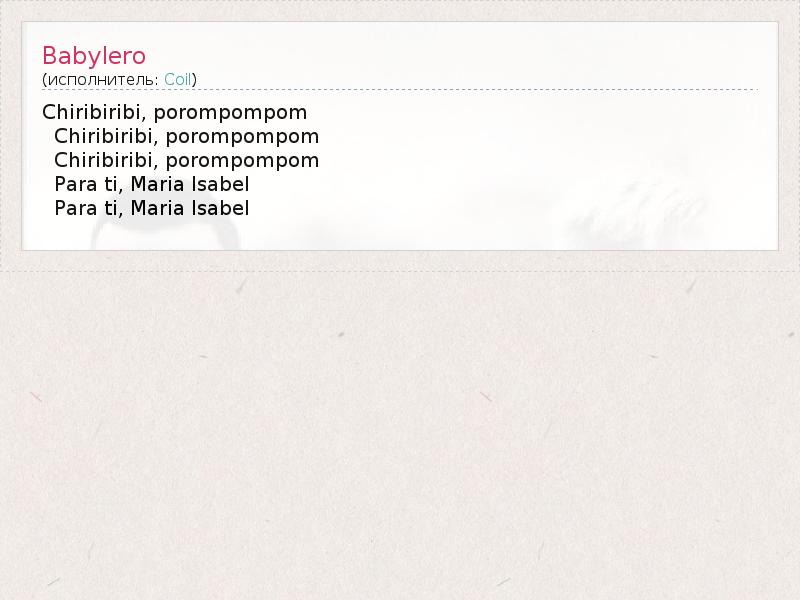Open the Coil artist link
Viewport: 800px width, 600px height.
tap(178, 80)
